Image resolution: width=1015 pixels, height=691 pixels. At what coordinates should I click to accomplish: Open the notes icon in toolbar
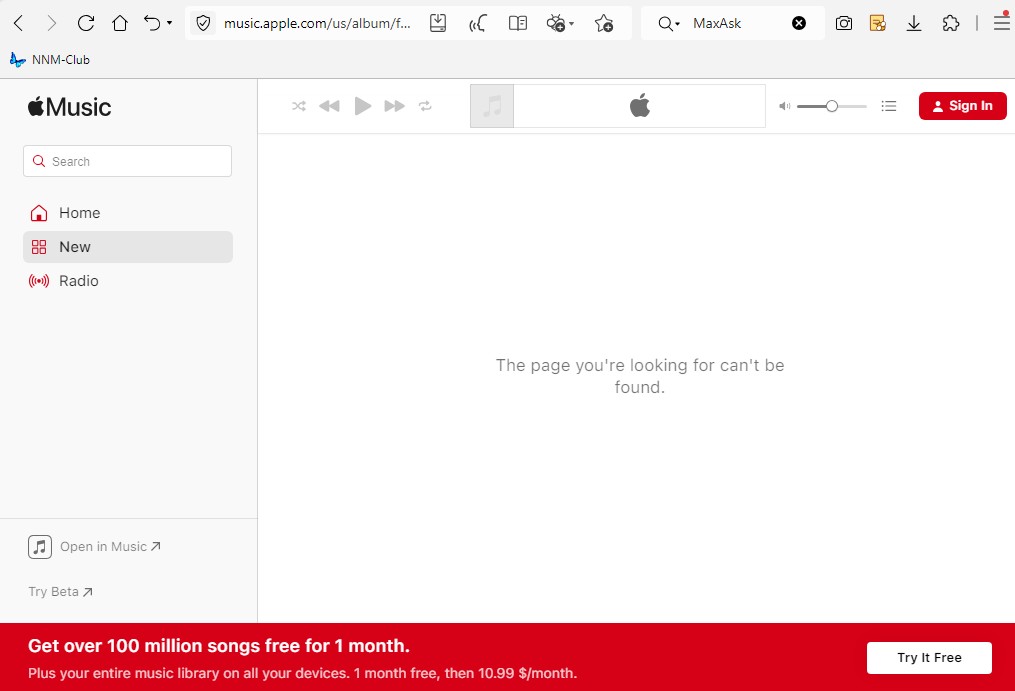(x=878, y=23)
